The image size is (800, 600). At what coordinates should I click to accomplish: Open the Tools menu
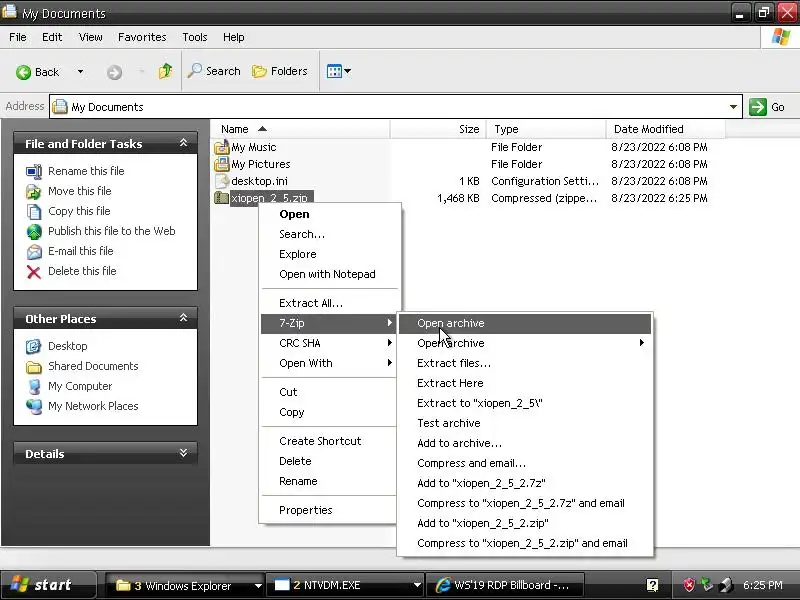coord(195,37)
